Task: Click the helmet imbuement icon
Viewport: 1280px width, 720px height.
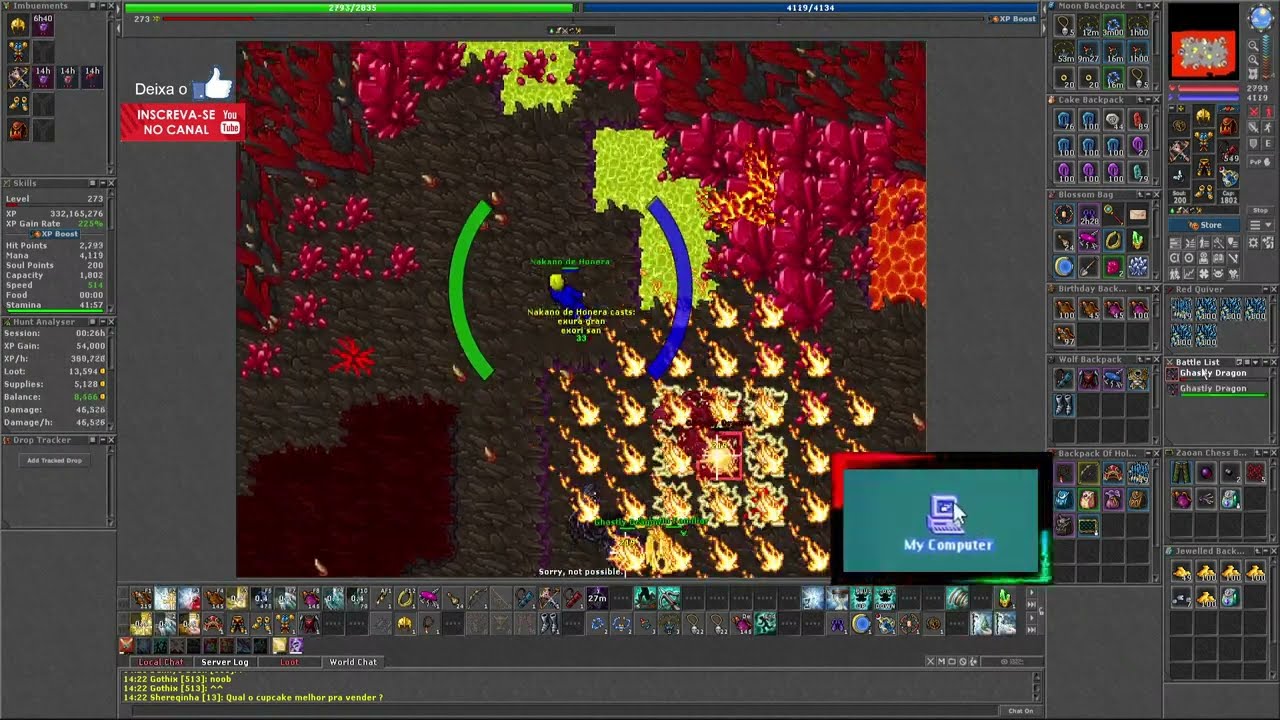Action: (18, 26)
